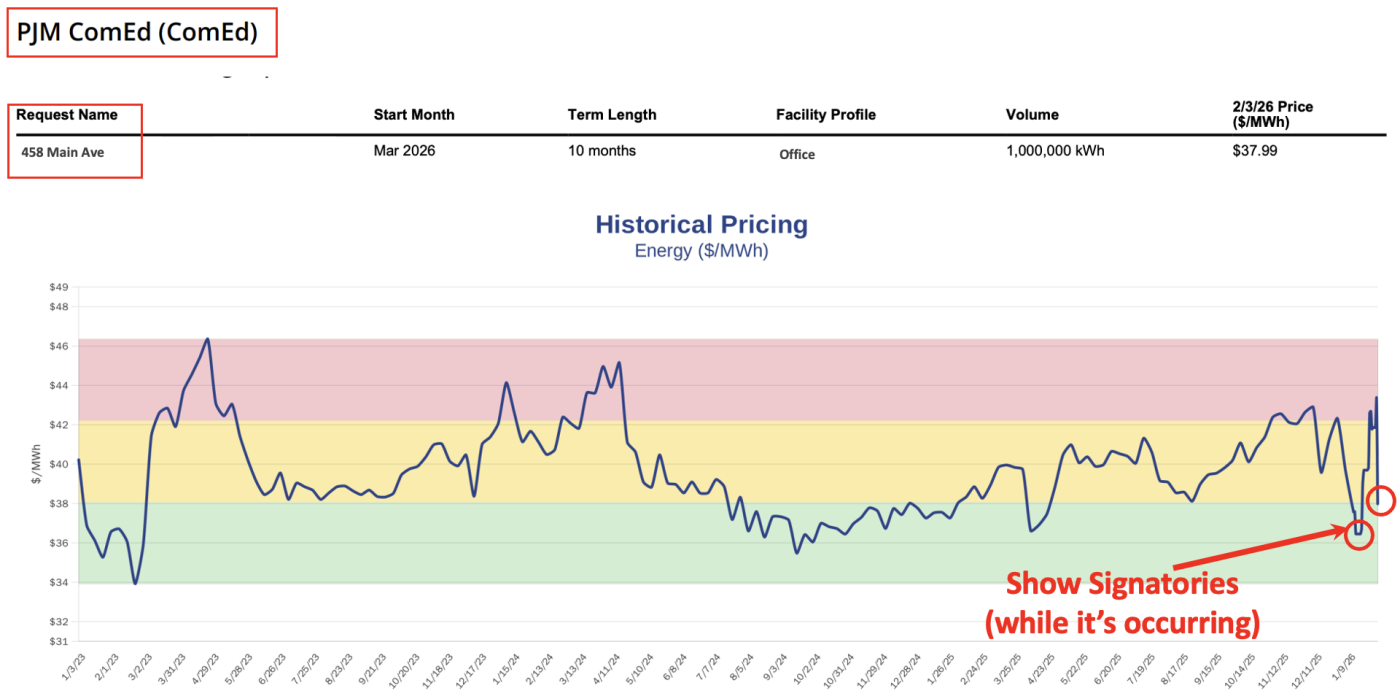Select the Office facility profile value
Viewport: 1400px width, 696px height.
797,155
